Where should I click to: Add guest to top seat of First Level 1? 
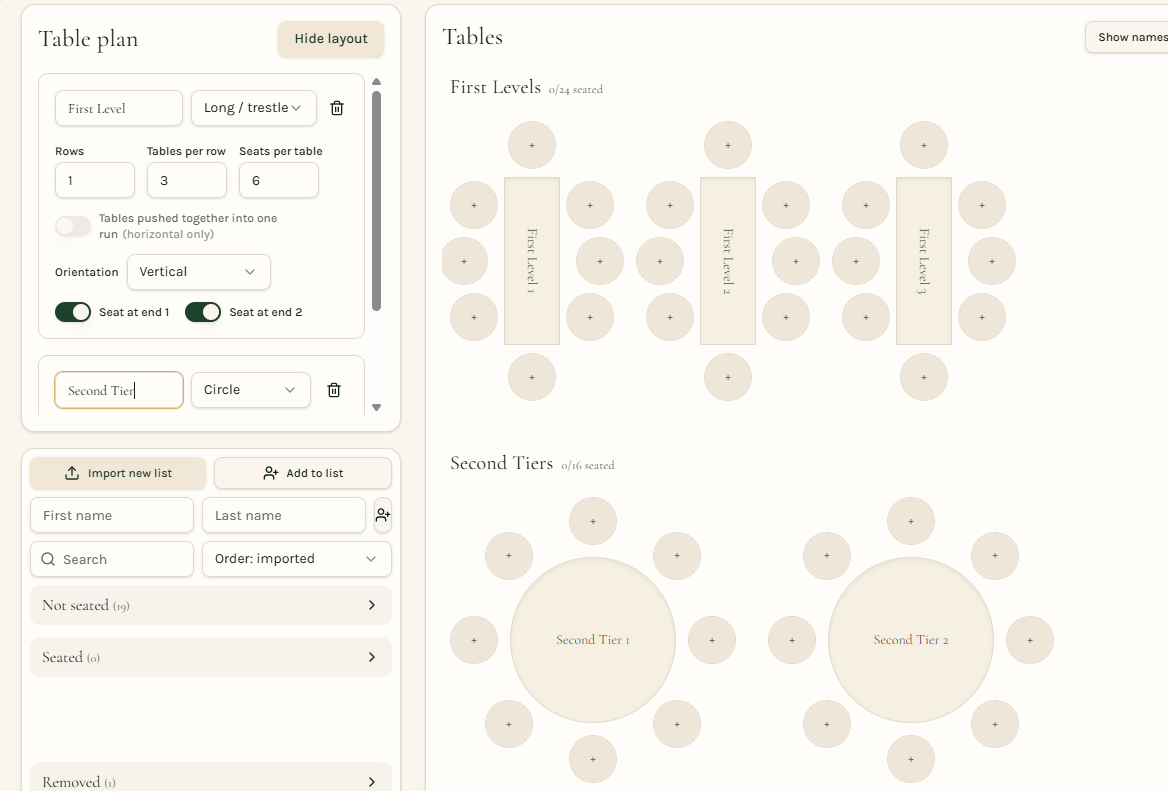(x=532, y=145)
